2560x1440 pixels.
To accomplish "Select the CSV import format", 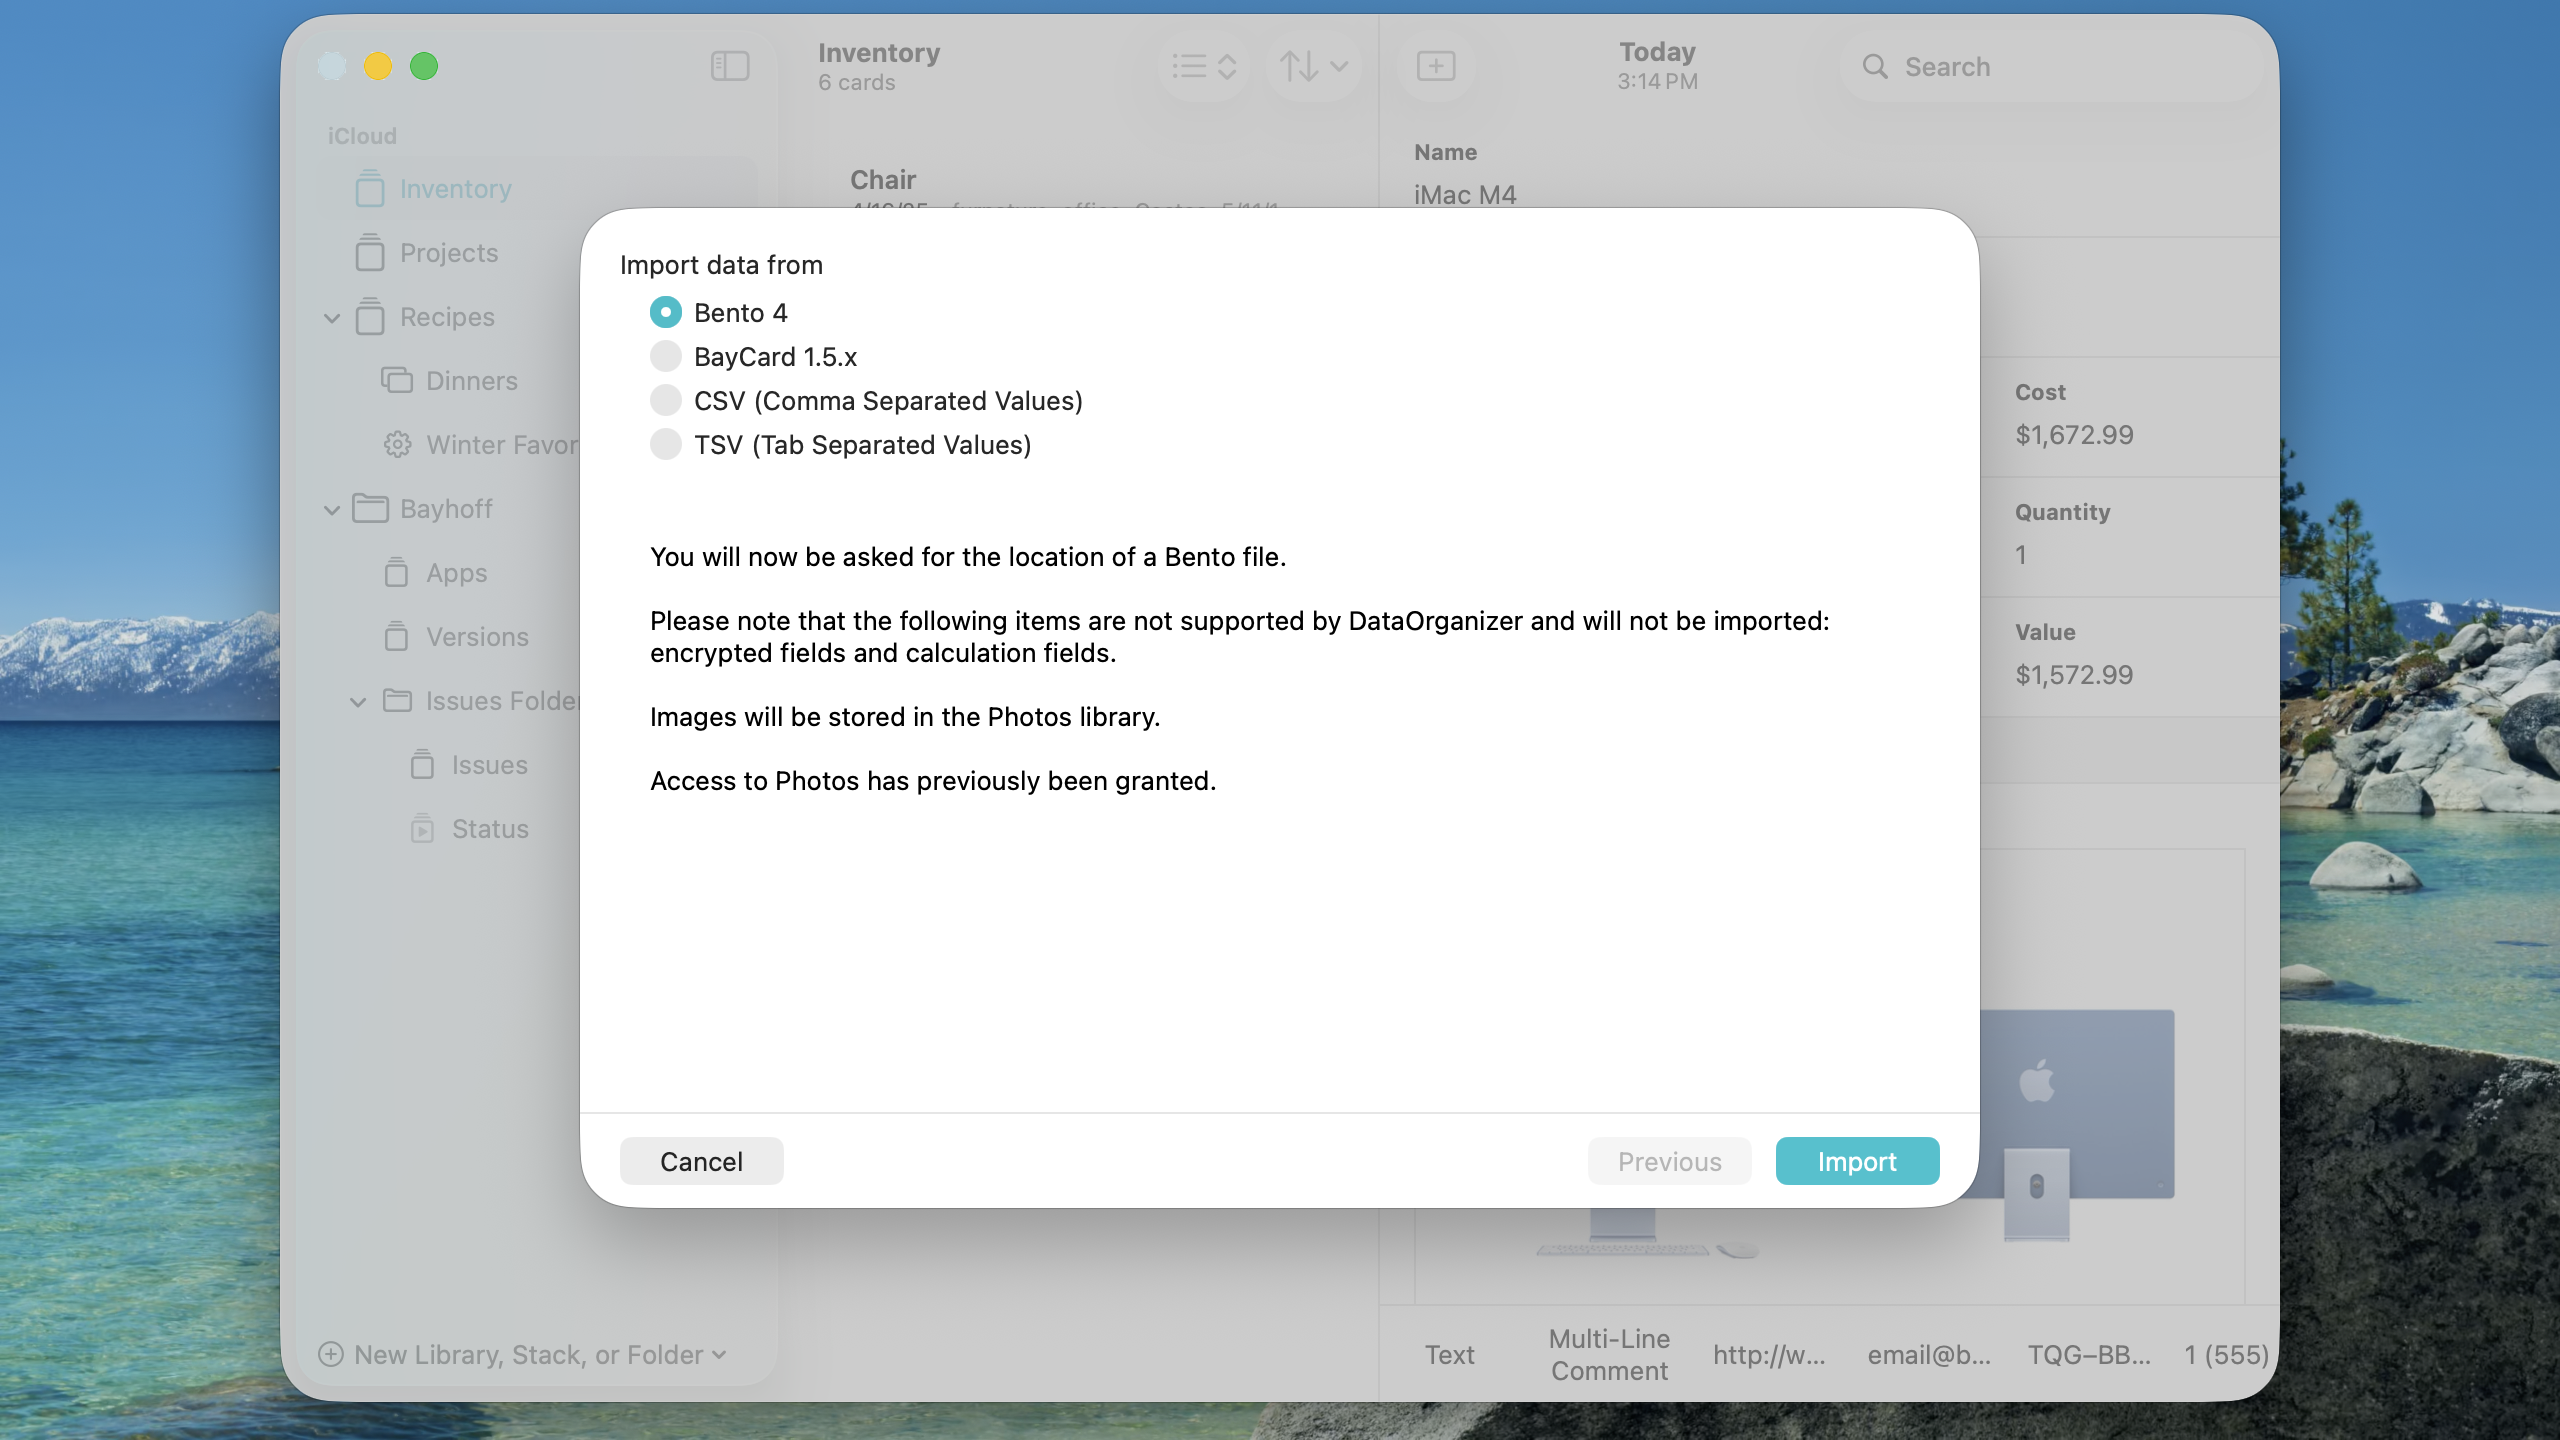I will (666, 400).
